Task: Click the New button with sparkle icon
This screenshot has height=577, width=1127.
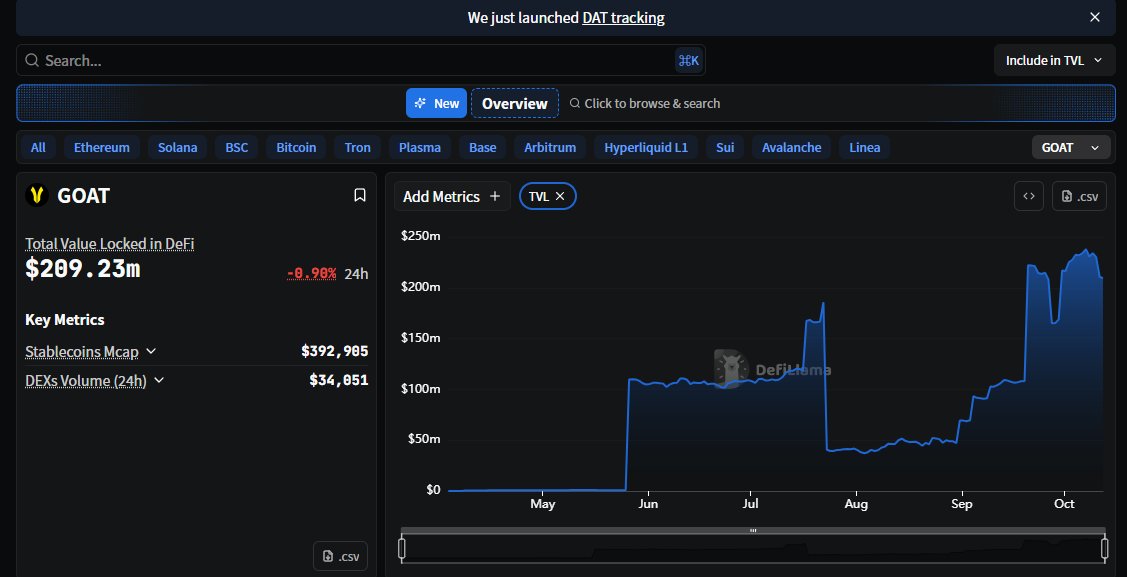Action: (x=436, y=103)
